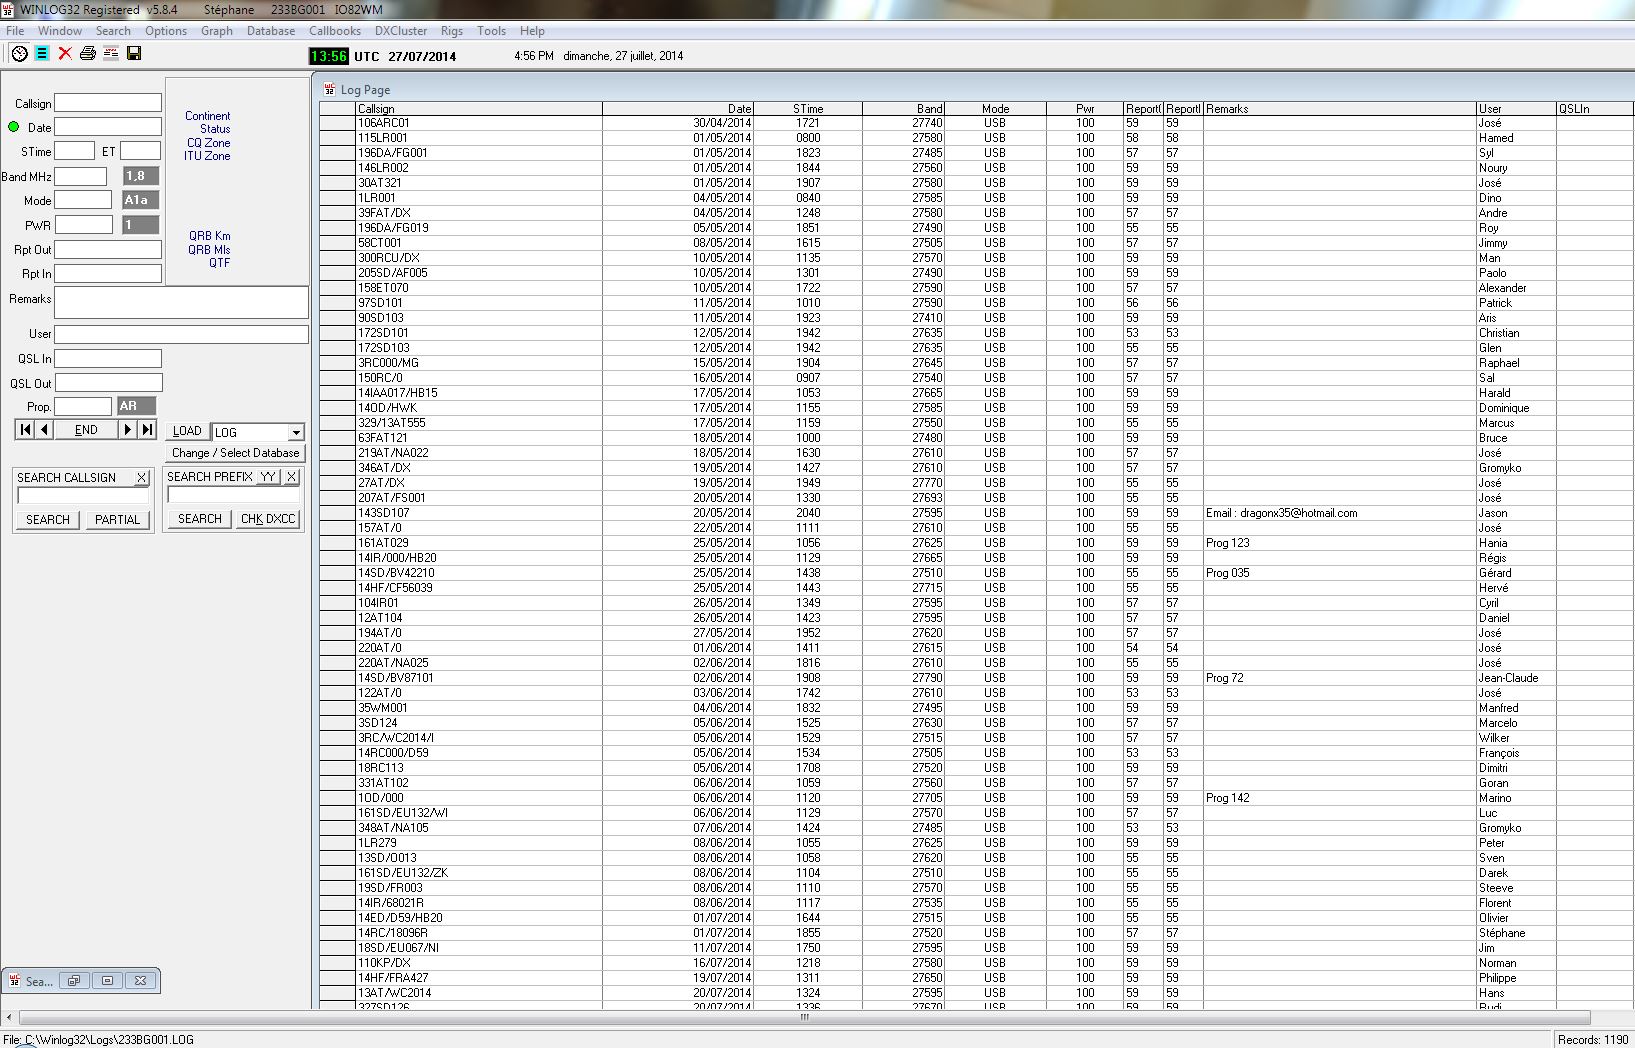Image resolution: width=1635 pixels, height=1048 pixels.
Task: Open the Rigs menu
Action: 452,31
